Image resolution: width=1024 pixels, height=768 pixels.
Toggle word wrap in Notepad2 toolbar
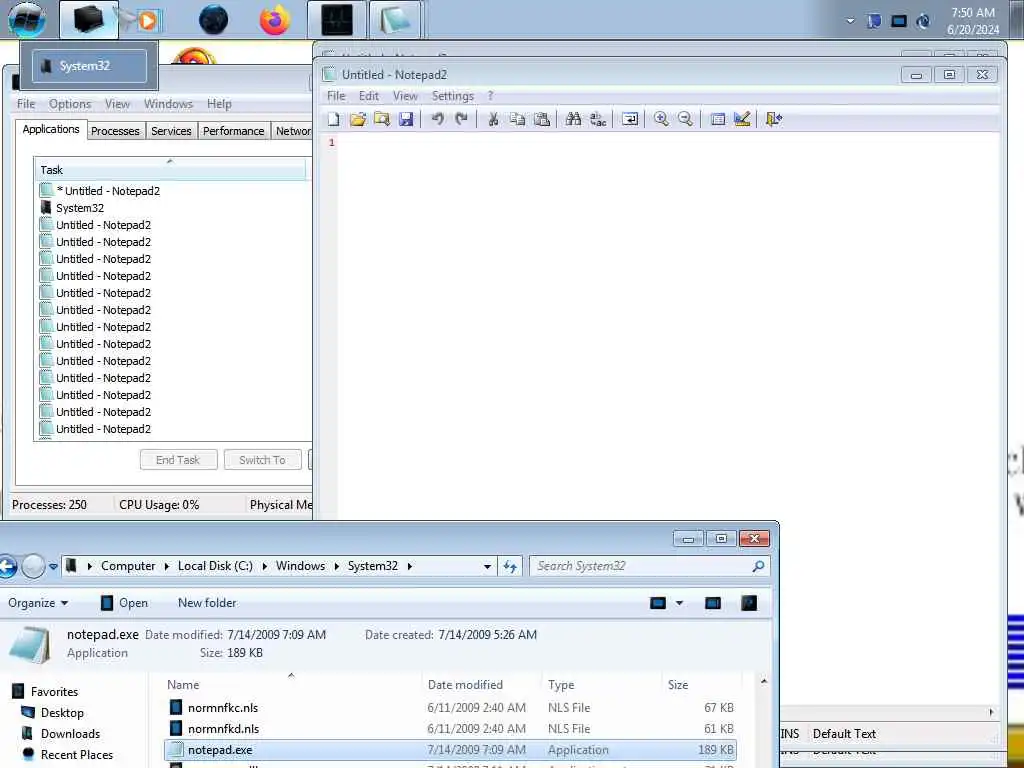point(630,119)
